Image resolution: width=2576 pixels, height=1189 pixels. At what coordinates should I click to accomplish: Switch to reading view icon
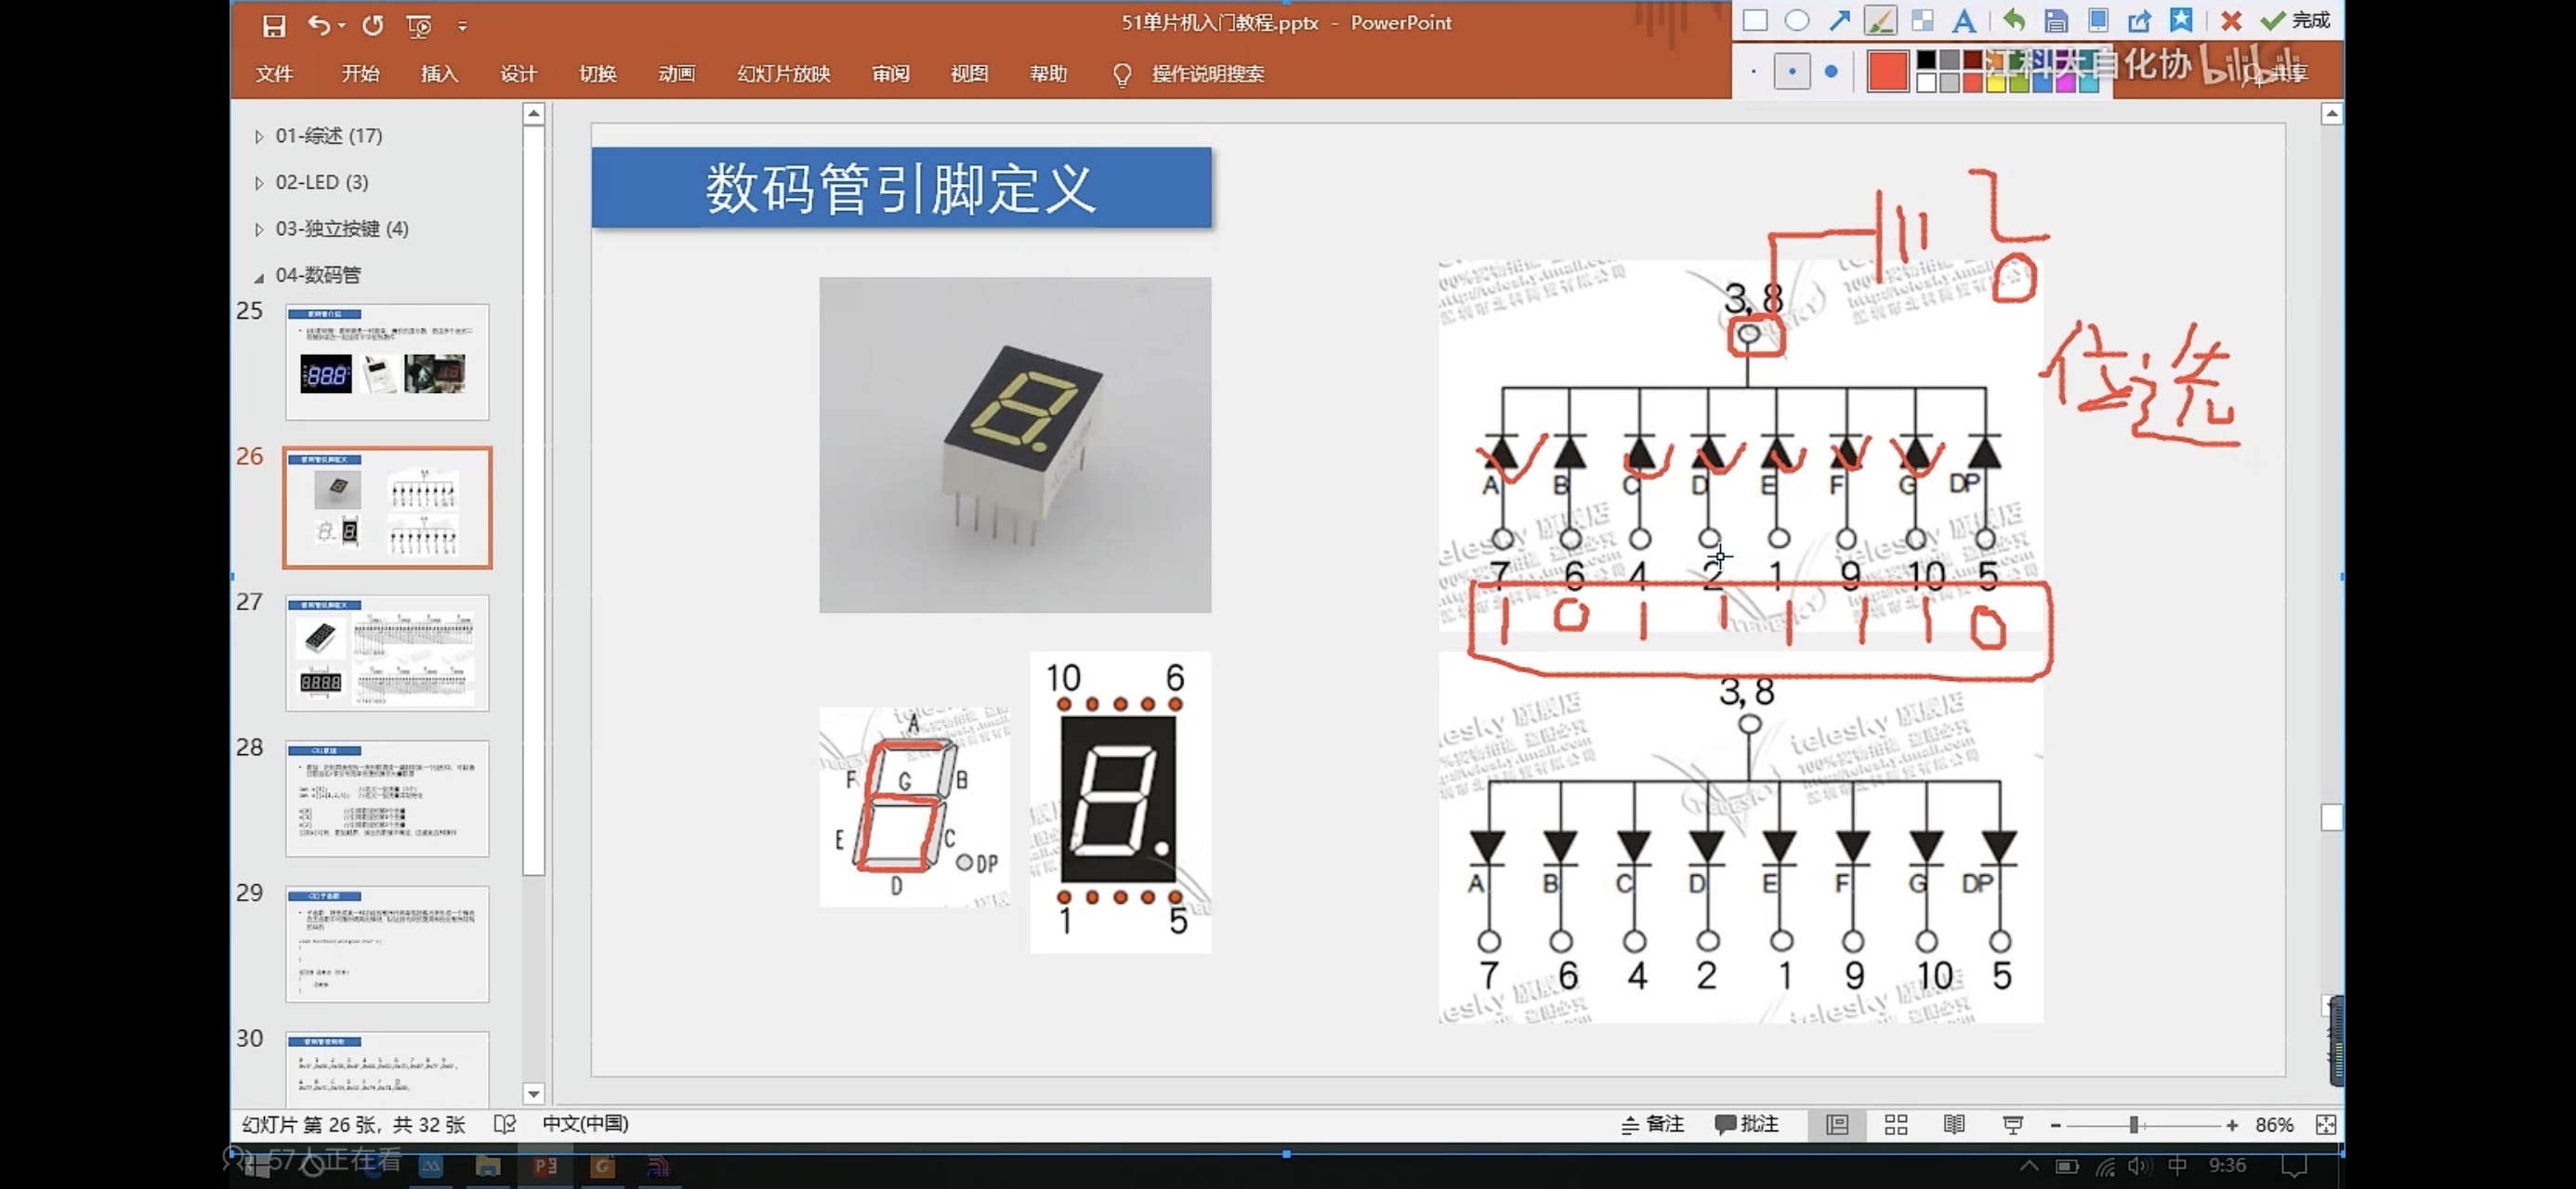1954,1125
